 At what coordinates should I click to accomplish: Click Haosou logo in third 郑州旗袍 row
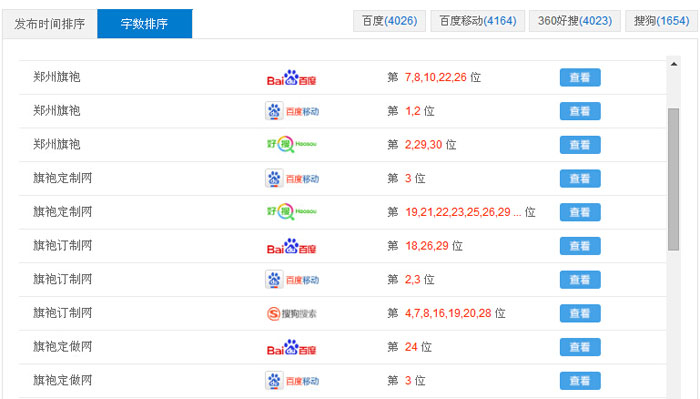(292, 144)
